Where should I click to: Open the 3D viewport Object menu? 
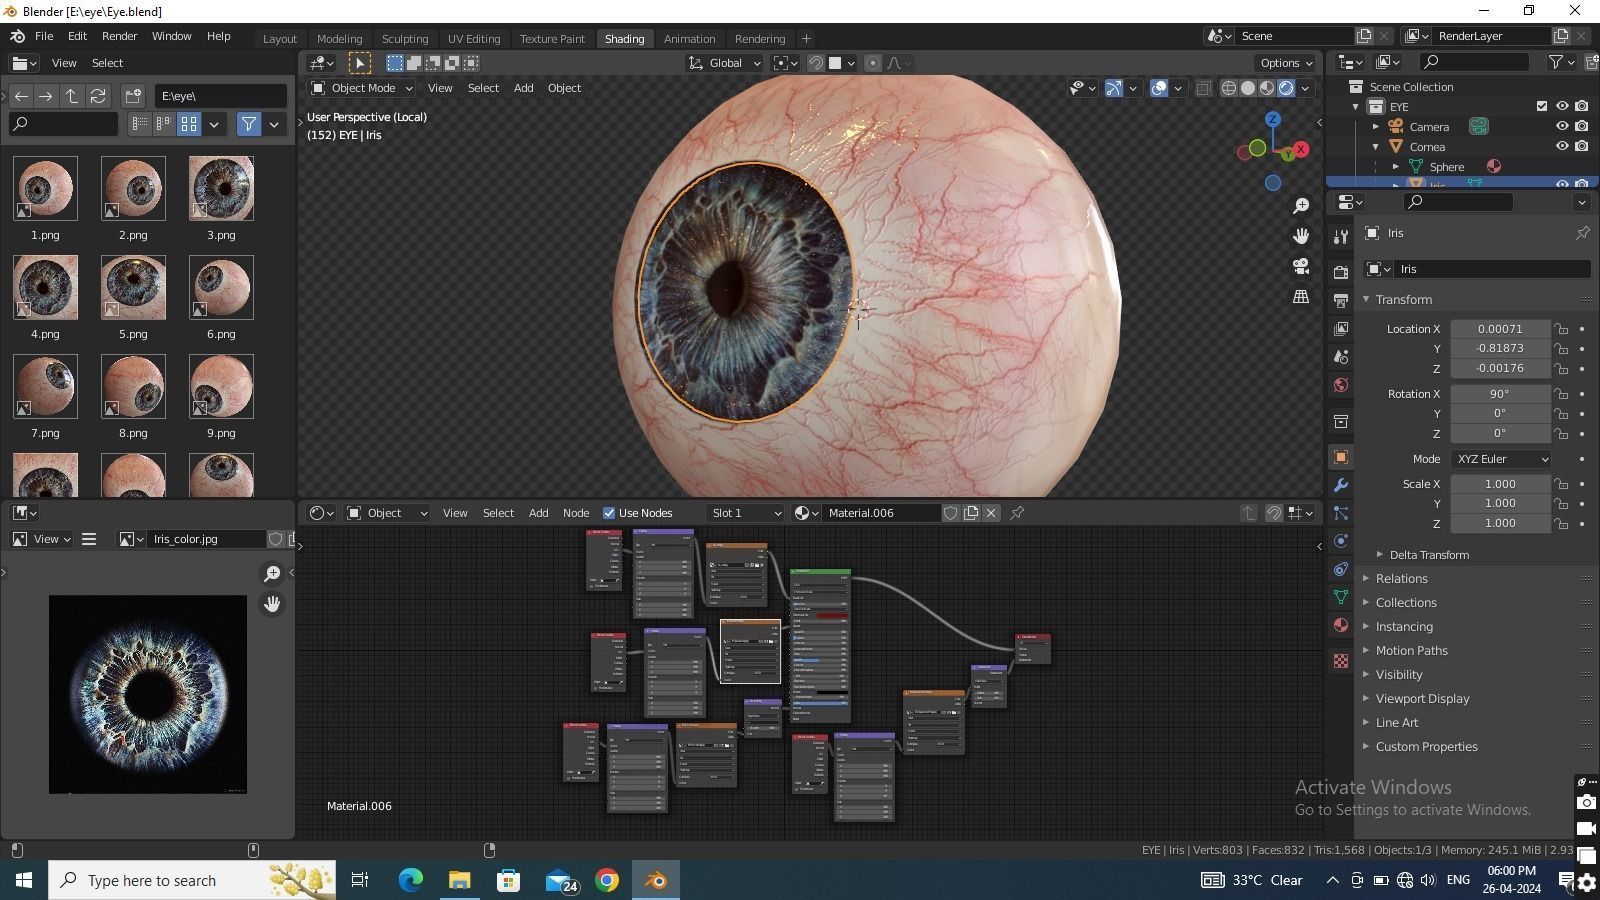(x=564, y=88)
